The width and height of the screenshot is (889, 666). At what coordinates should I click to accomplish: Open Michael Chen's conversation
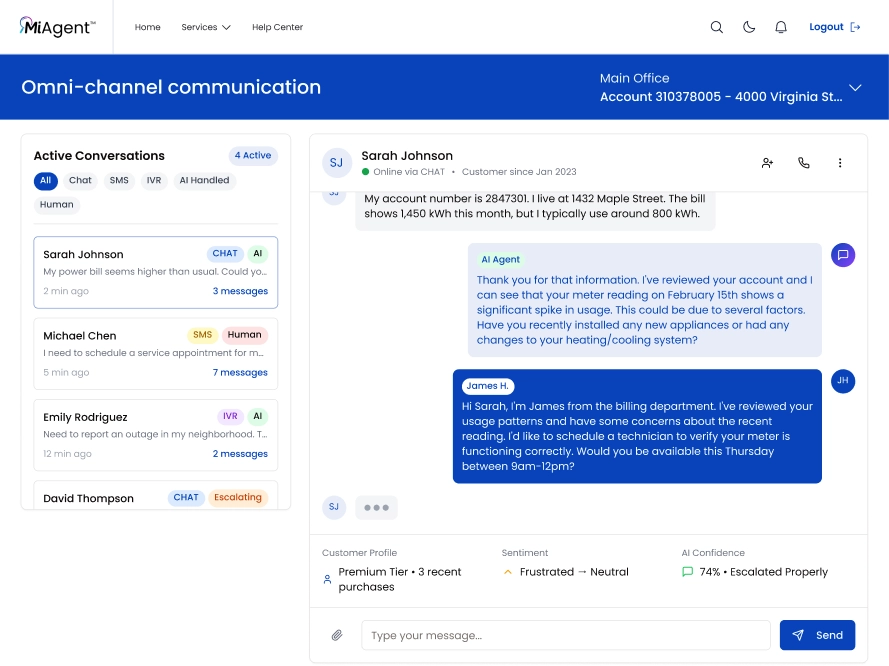(155, 353)
